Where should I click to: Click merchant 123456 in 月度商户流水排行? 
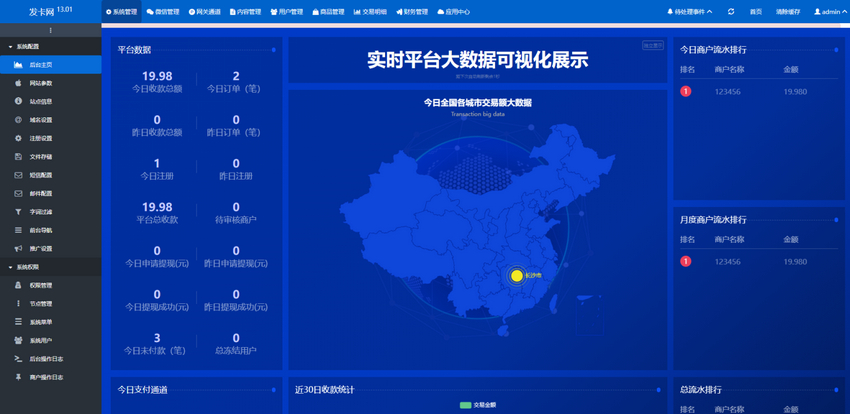(727, 262)
